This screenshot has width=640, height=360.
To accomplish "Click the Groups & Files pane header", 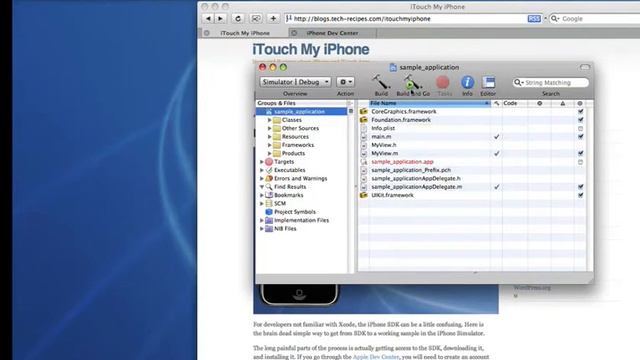I will [x=302, y=103].
